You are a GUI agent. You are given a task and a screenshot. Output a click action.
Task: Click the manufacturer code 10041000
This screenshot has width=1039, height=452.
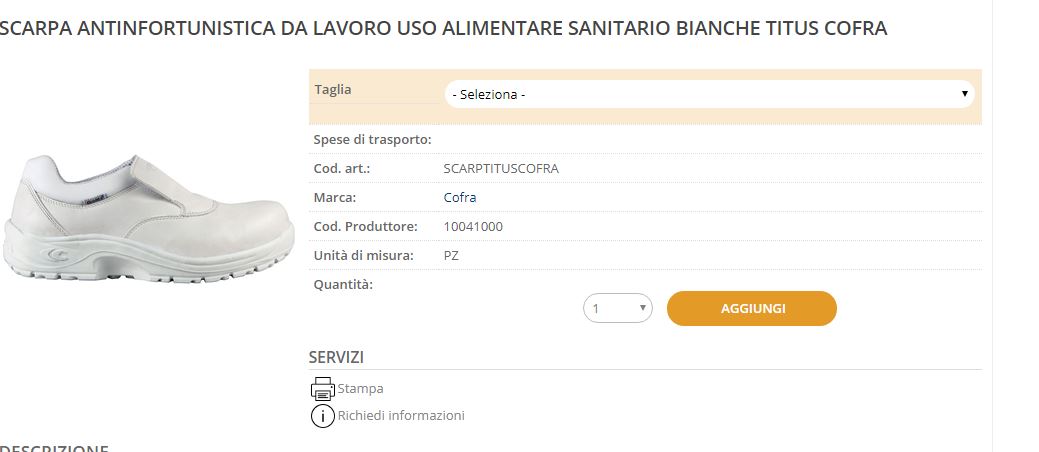click(x=473, y=226)
